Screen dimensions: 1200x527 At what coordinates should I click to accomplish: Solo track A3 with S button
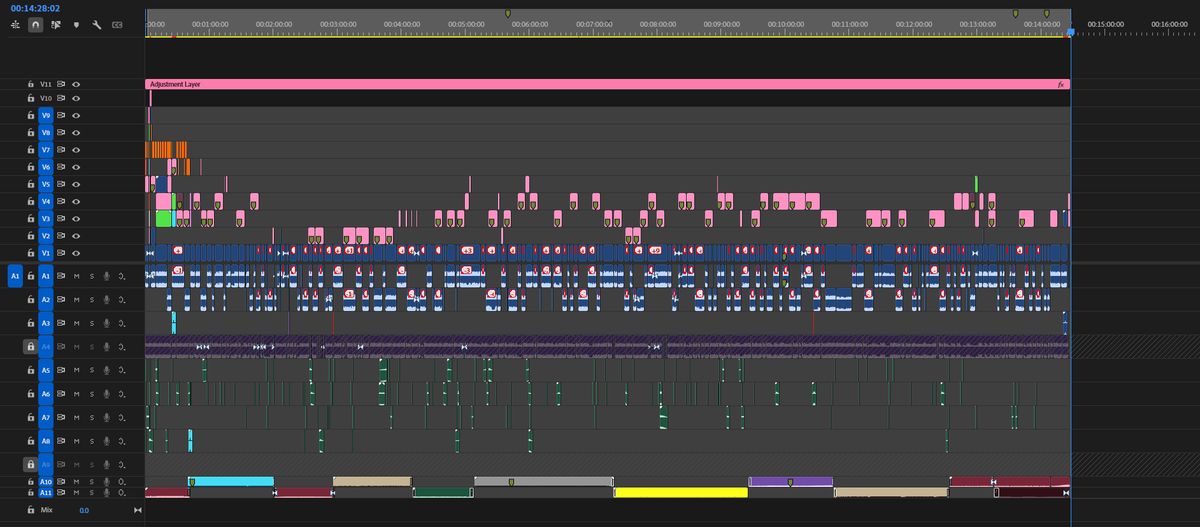pyautogui.click(x=92, y=323)
